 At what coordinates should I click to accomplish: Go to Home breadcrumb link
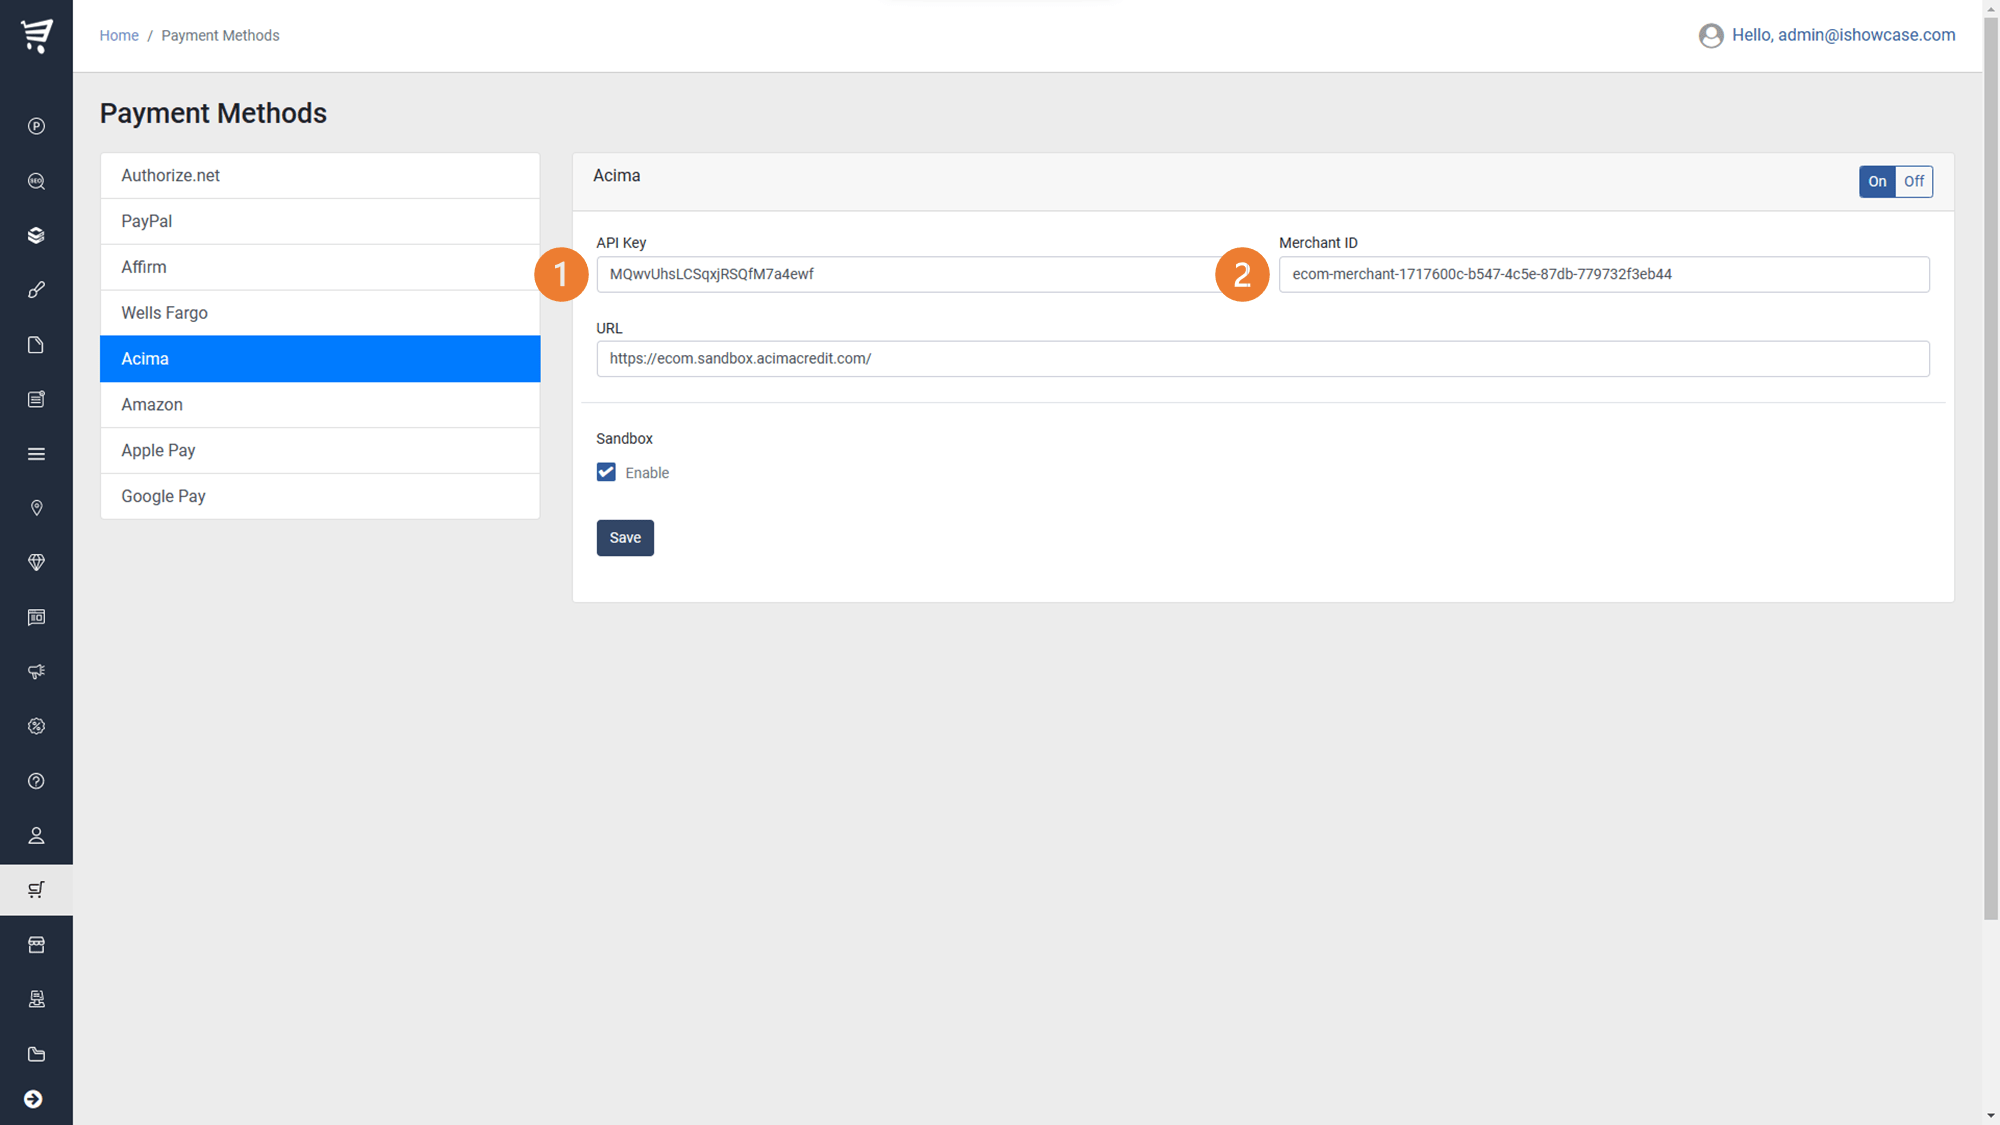[119, 35]
